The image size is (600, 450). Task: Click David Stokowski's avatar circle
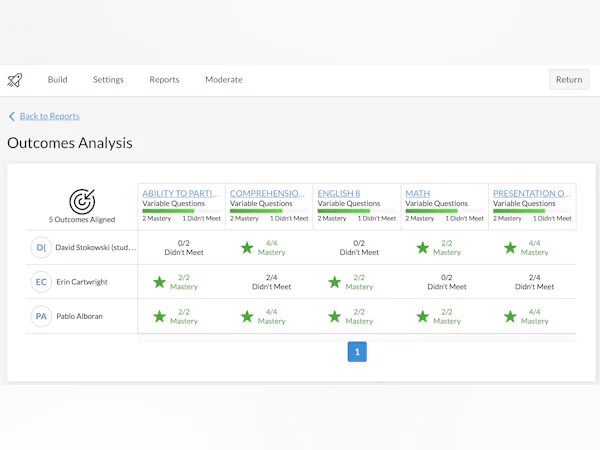click(x=41, y=248)
